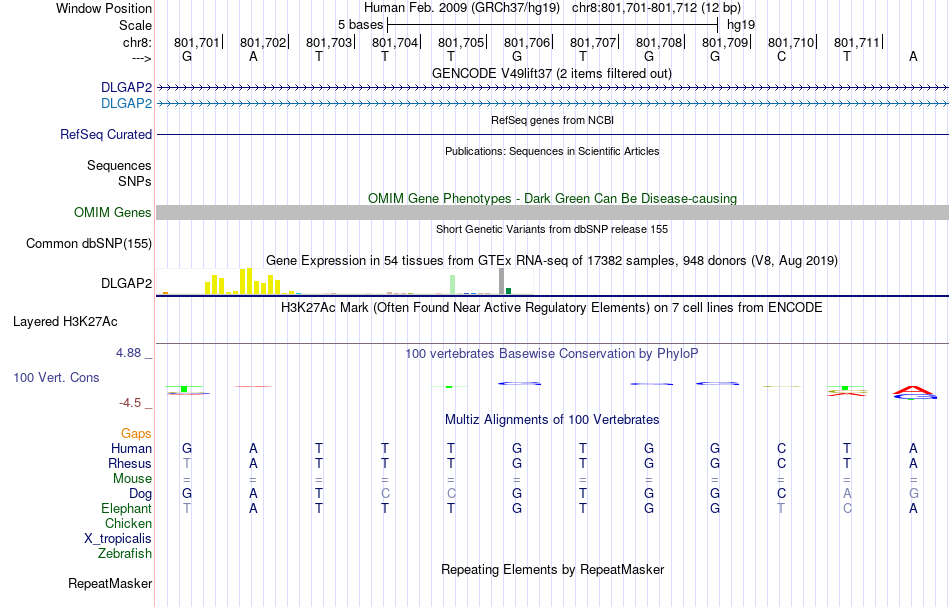Select the Rhesus species label

[130, 463]
